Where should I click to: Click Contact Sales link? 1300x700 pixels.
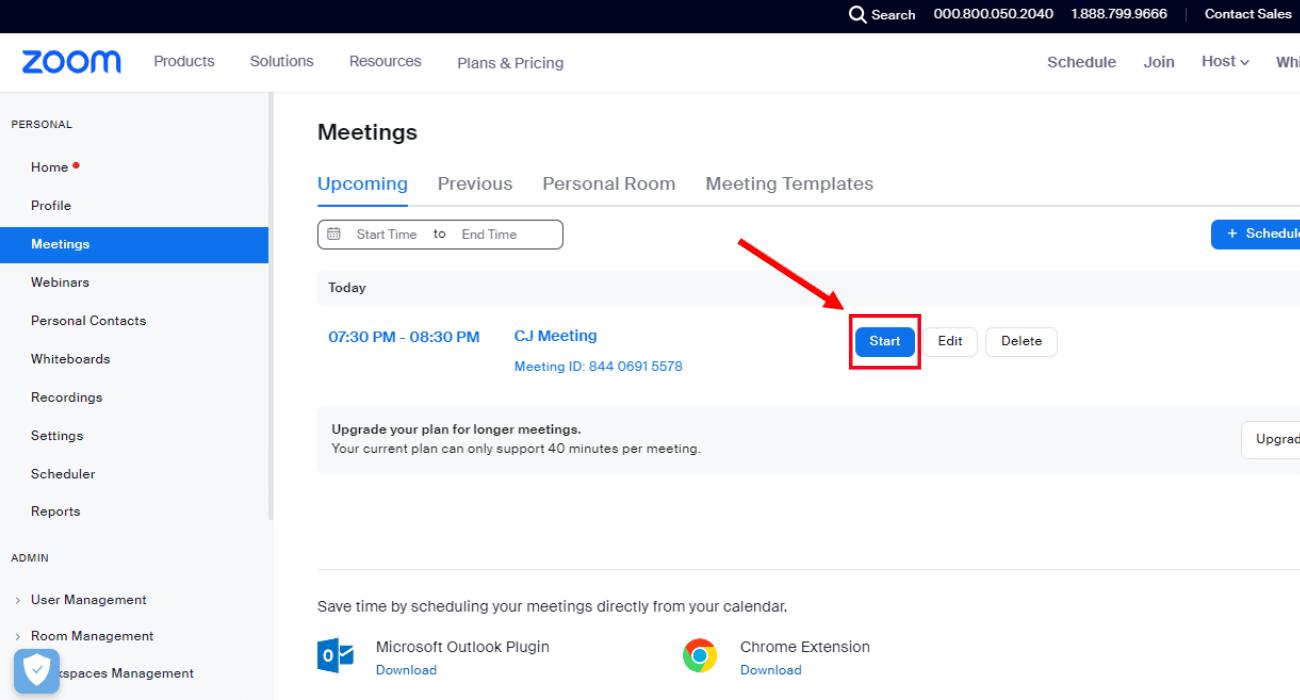coord(1248,14)
